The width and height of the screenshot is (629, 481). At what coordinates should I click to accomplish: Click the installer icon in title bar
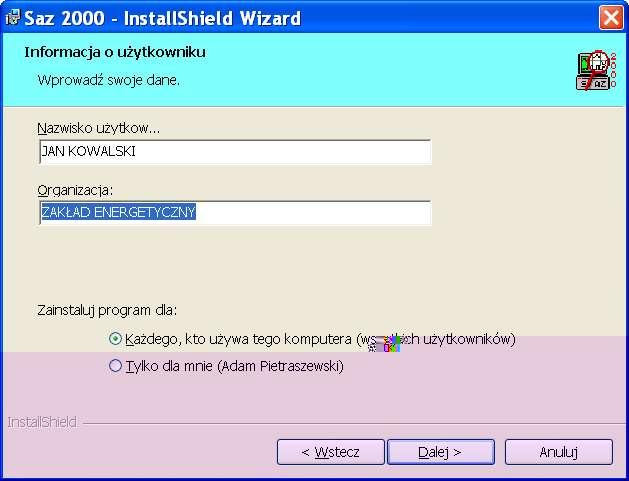12,18
